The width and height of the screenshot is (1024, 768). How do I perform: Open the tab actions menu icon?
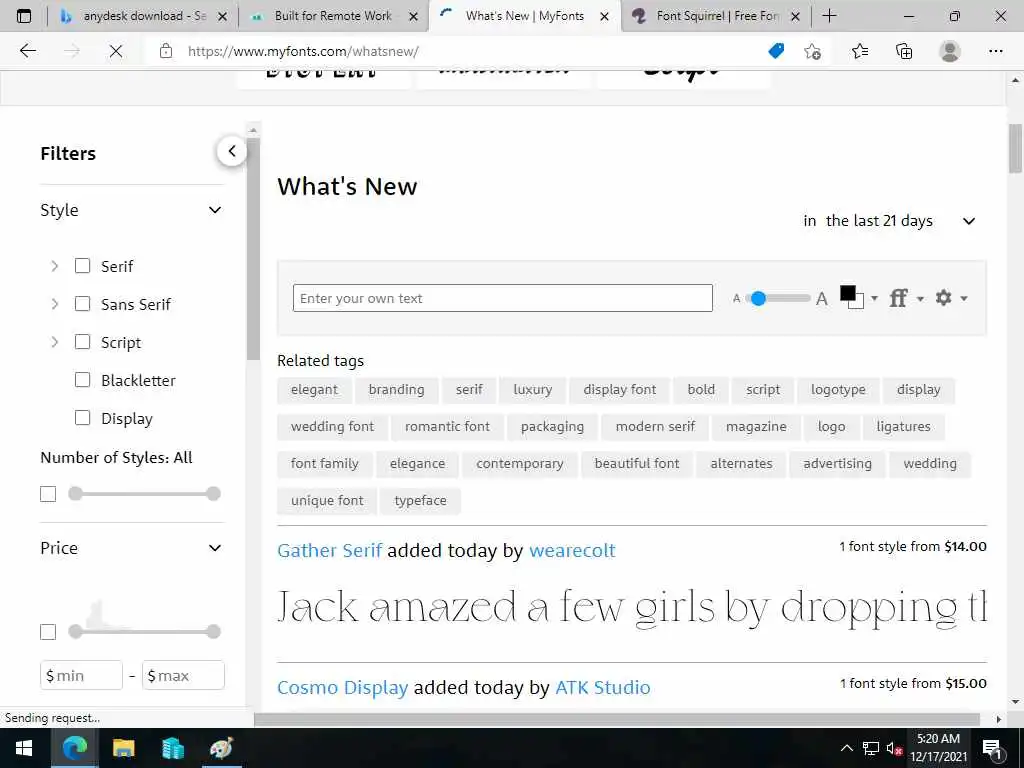24,16
